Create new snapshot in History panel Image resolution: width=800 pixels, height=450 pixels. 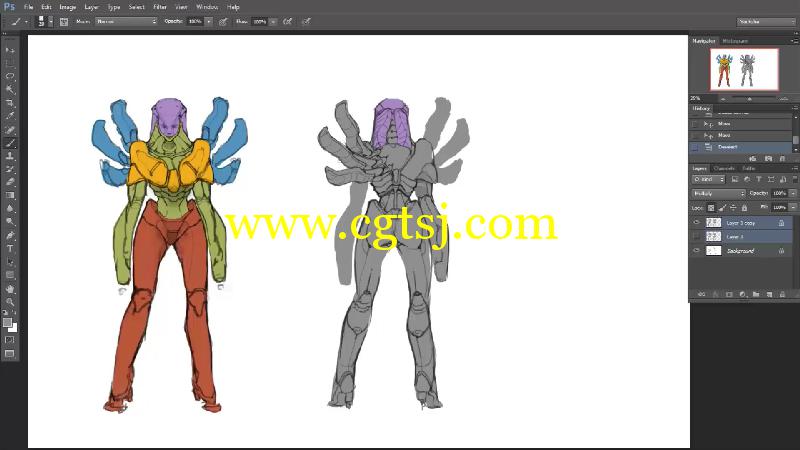(768, 159)
